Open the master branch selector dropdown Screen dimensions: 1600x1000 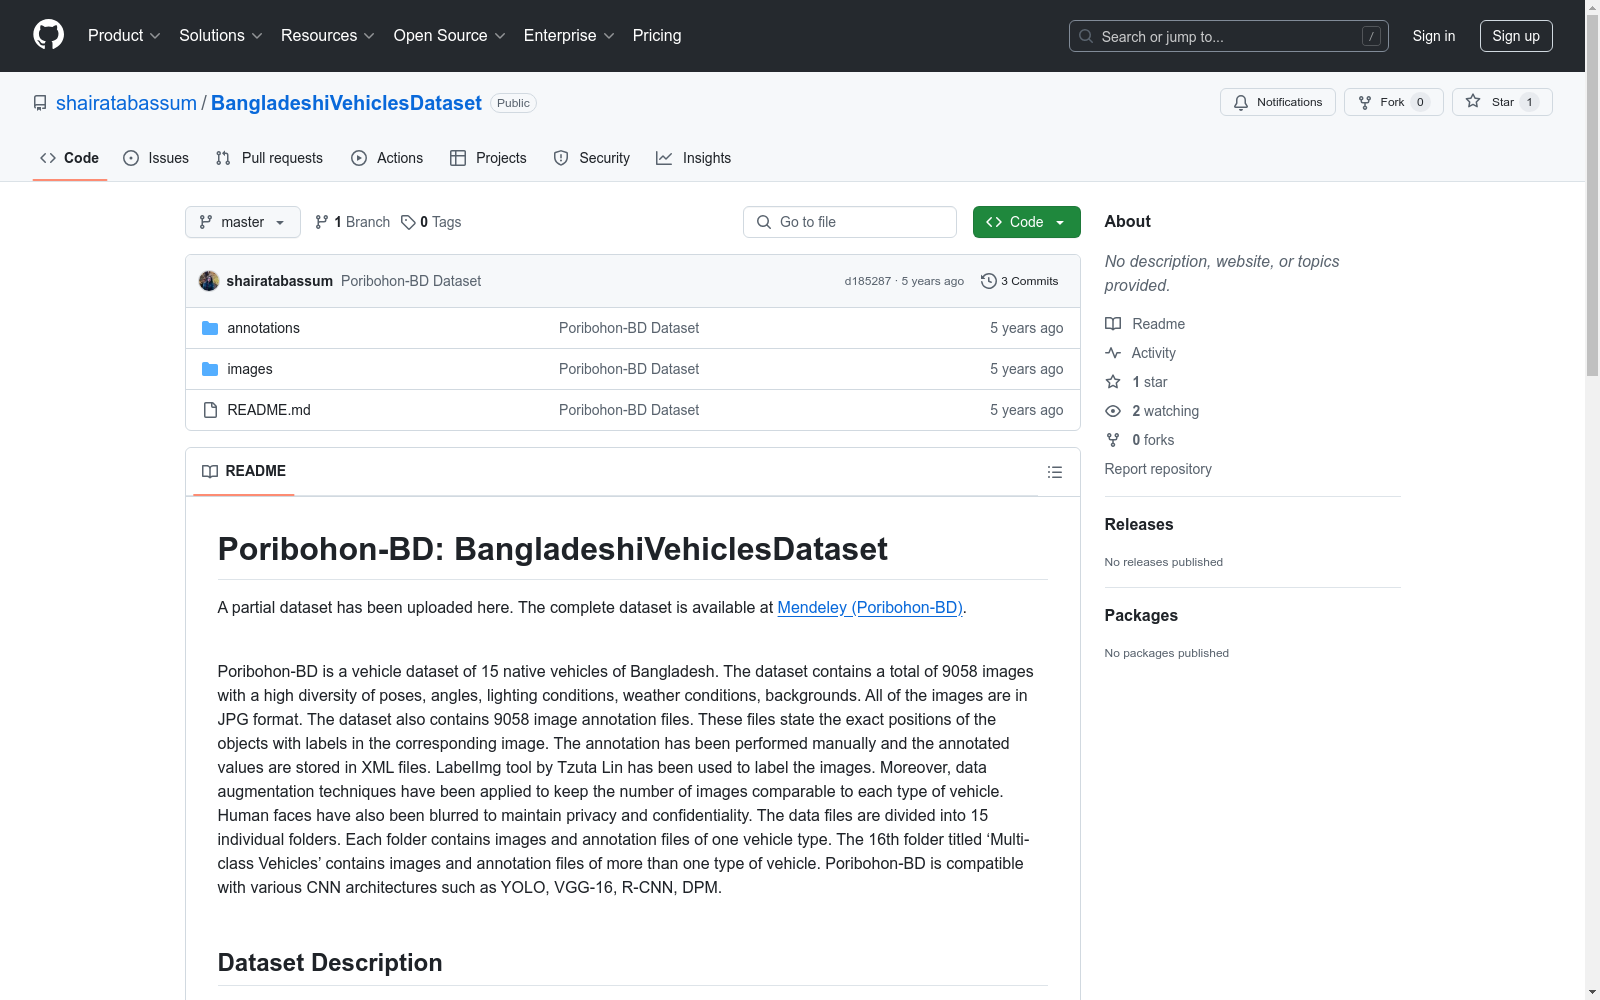point(243,222)
